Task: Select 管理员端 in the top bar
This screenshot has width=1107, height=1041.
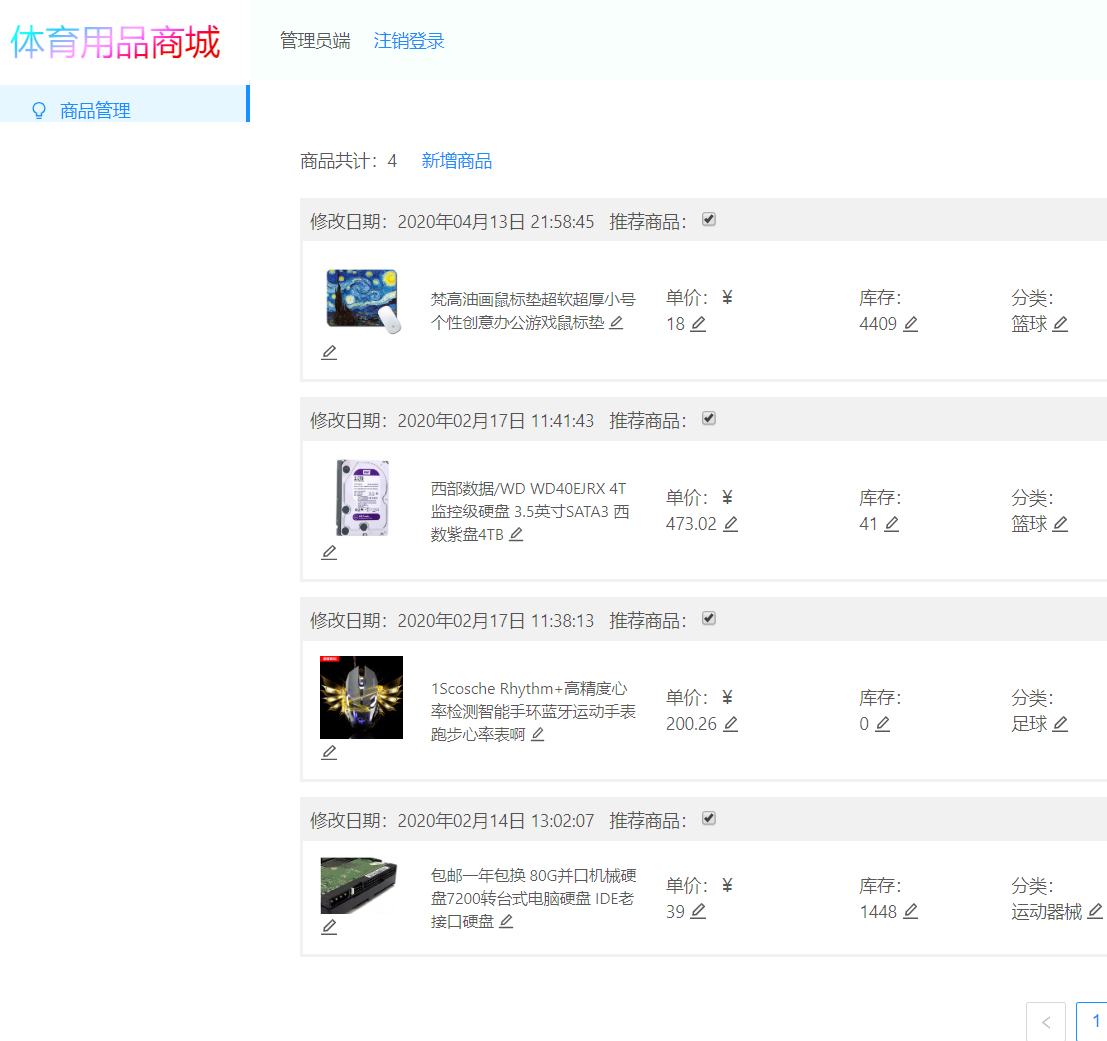Action: [x=315, y=41]
